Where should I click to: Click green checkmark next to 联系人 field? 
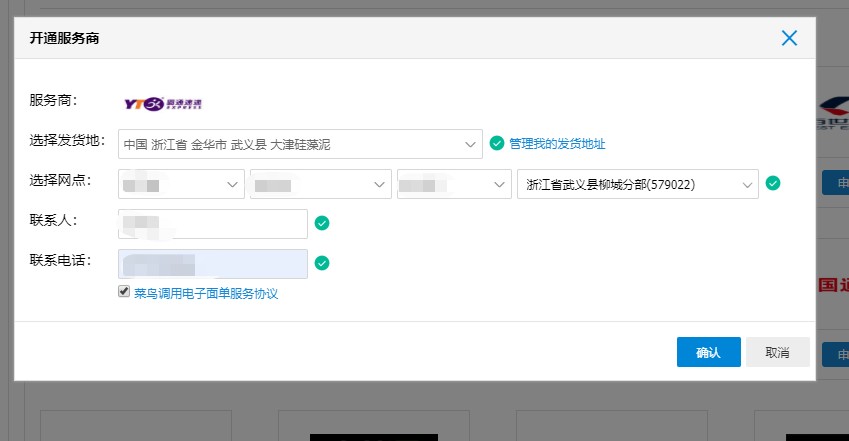click(x=322, y=223)
